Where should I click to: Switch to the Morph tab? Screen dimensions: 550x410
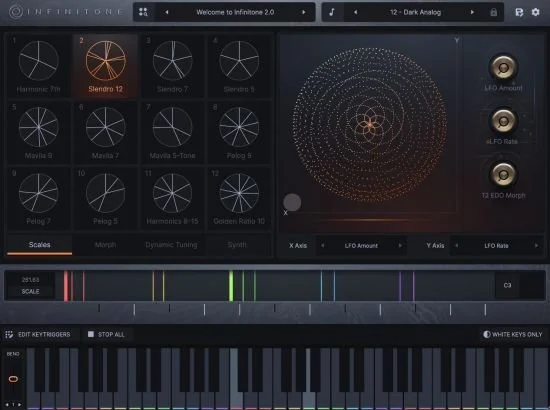click(x=105, y=245)
